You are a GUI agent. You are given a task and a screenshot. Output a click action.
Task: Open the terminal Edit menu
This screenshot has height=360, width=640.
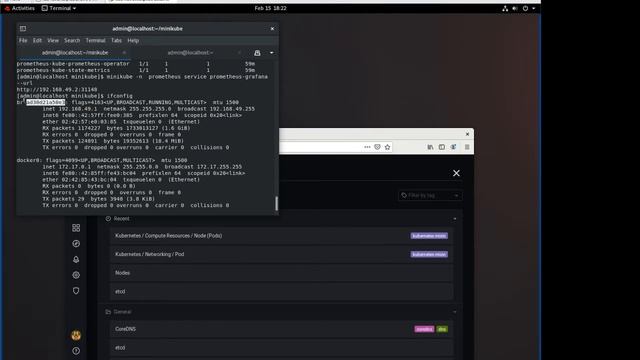[37, 40]
